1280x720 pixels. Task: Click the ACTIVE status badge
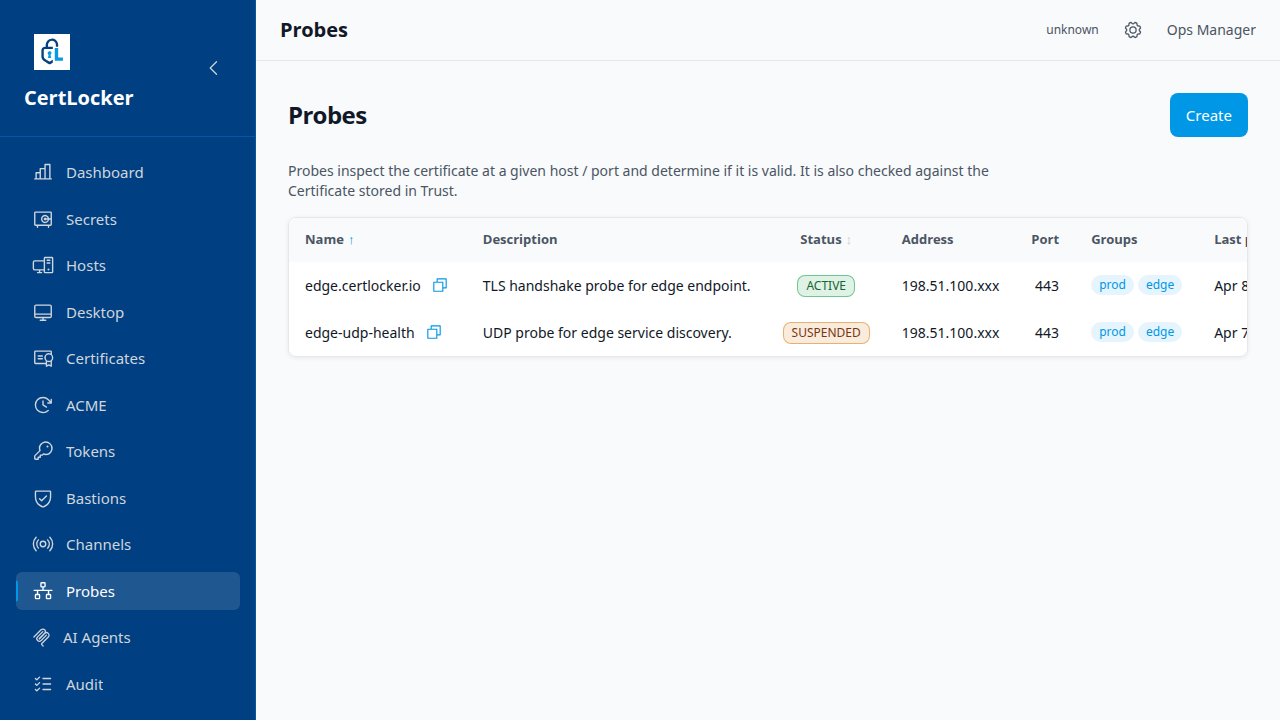click(826, 285)
